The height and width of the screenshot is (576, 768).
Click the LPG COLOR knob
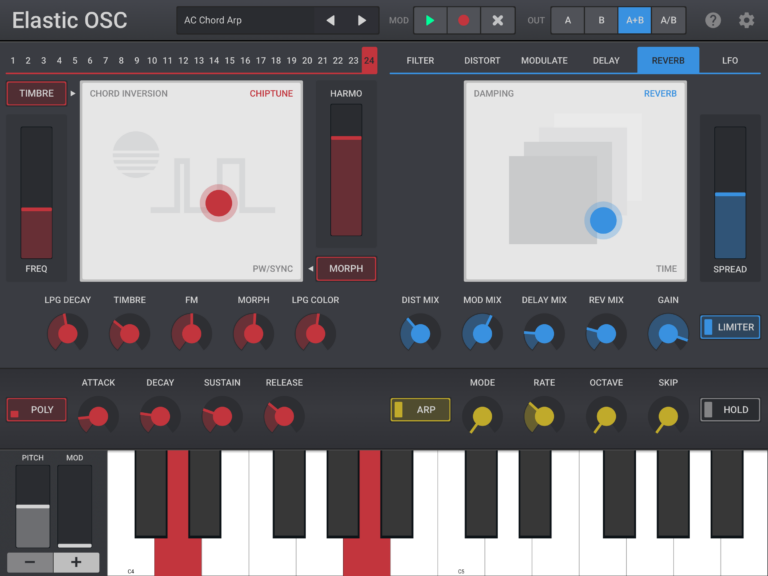click(x=315, y=333)
